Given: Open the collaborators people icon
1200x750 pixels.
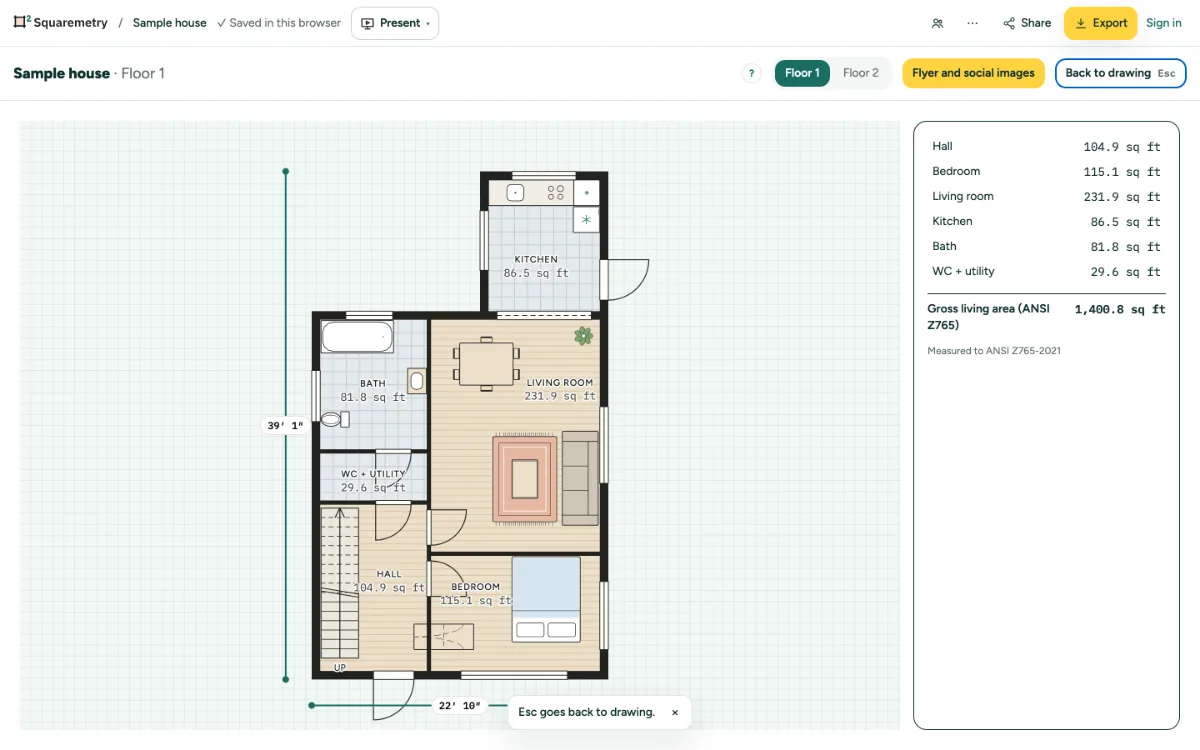Looking at the screenshot, I should (x=937, y=23).
